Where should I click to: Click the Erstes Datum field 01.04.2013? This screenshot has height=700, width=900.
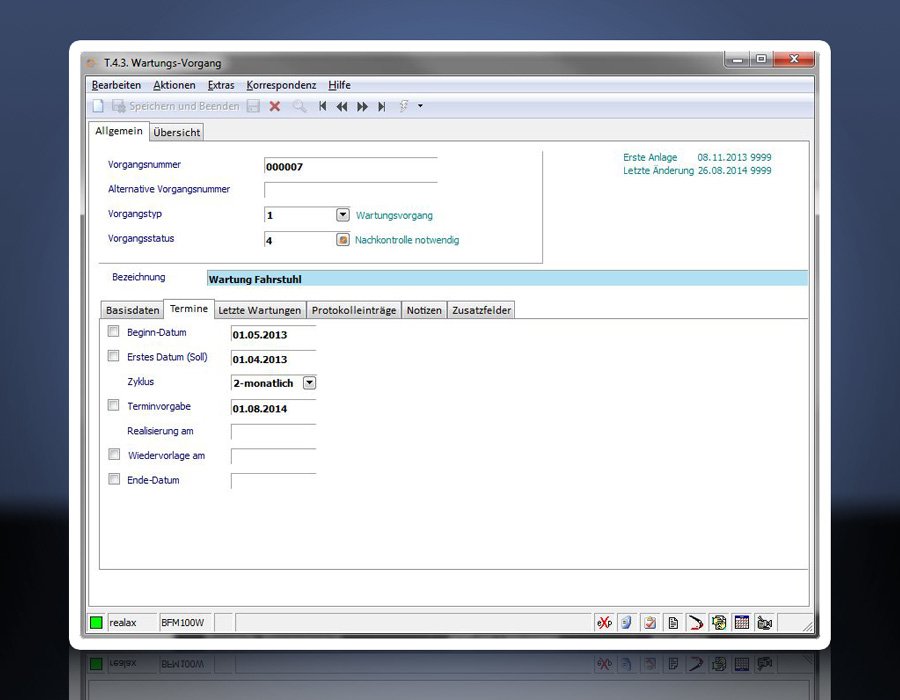273,359
